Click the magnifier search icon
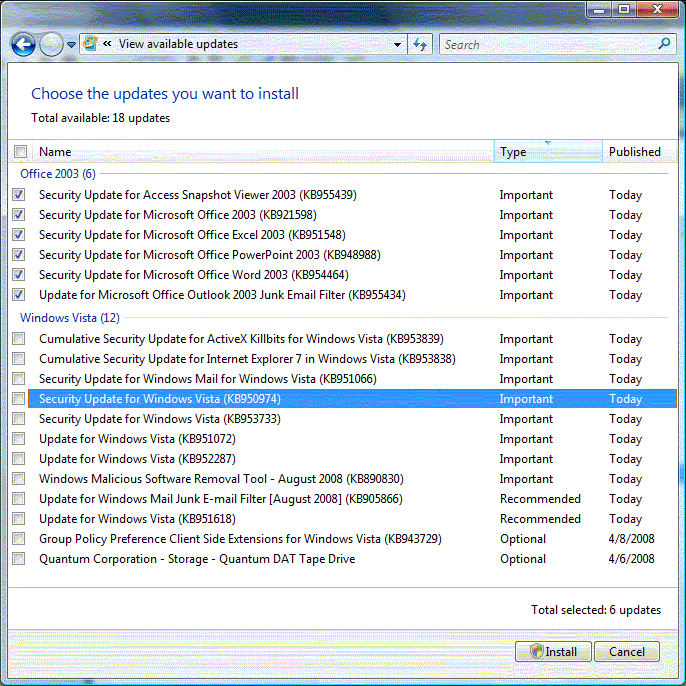The width and height of the screenshot is (686, 686). tap(664, 44)
